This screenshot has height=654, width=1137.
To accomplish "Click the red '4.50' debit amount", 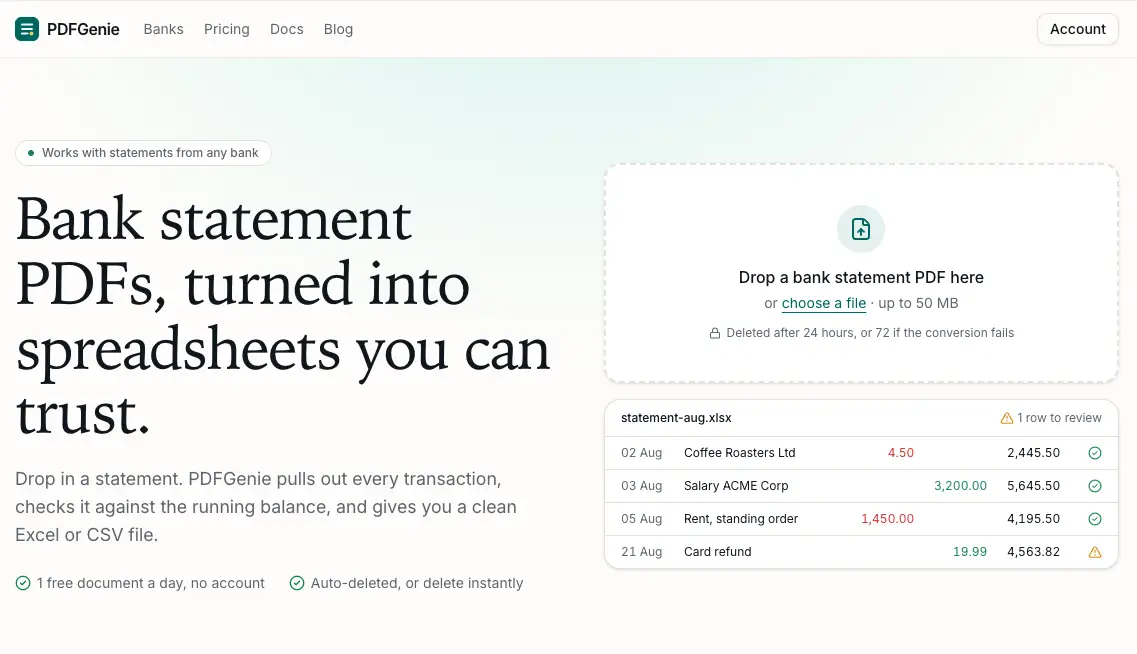I will (901, 453).
